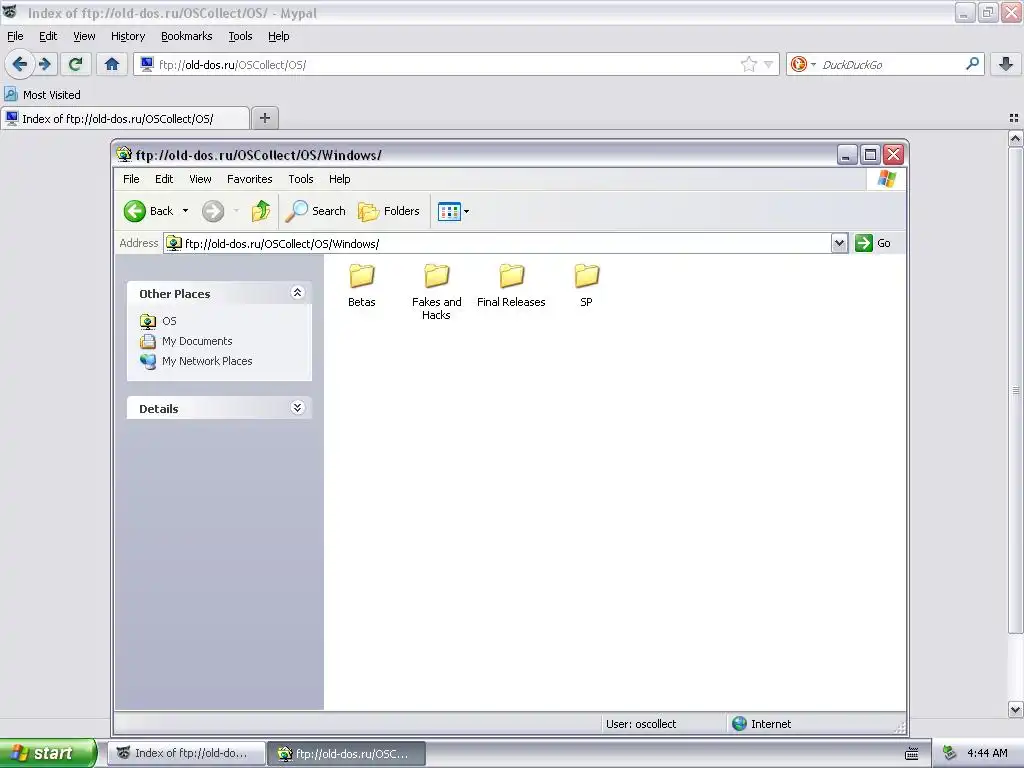Screen dimensions: 1024x768
Task: Expand the Details panel
Action: [297, 408]
